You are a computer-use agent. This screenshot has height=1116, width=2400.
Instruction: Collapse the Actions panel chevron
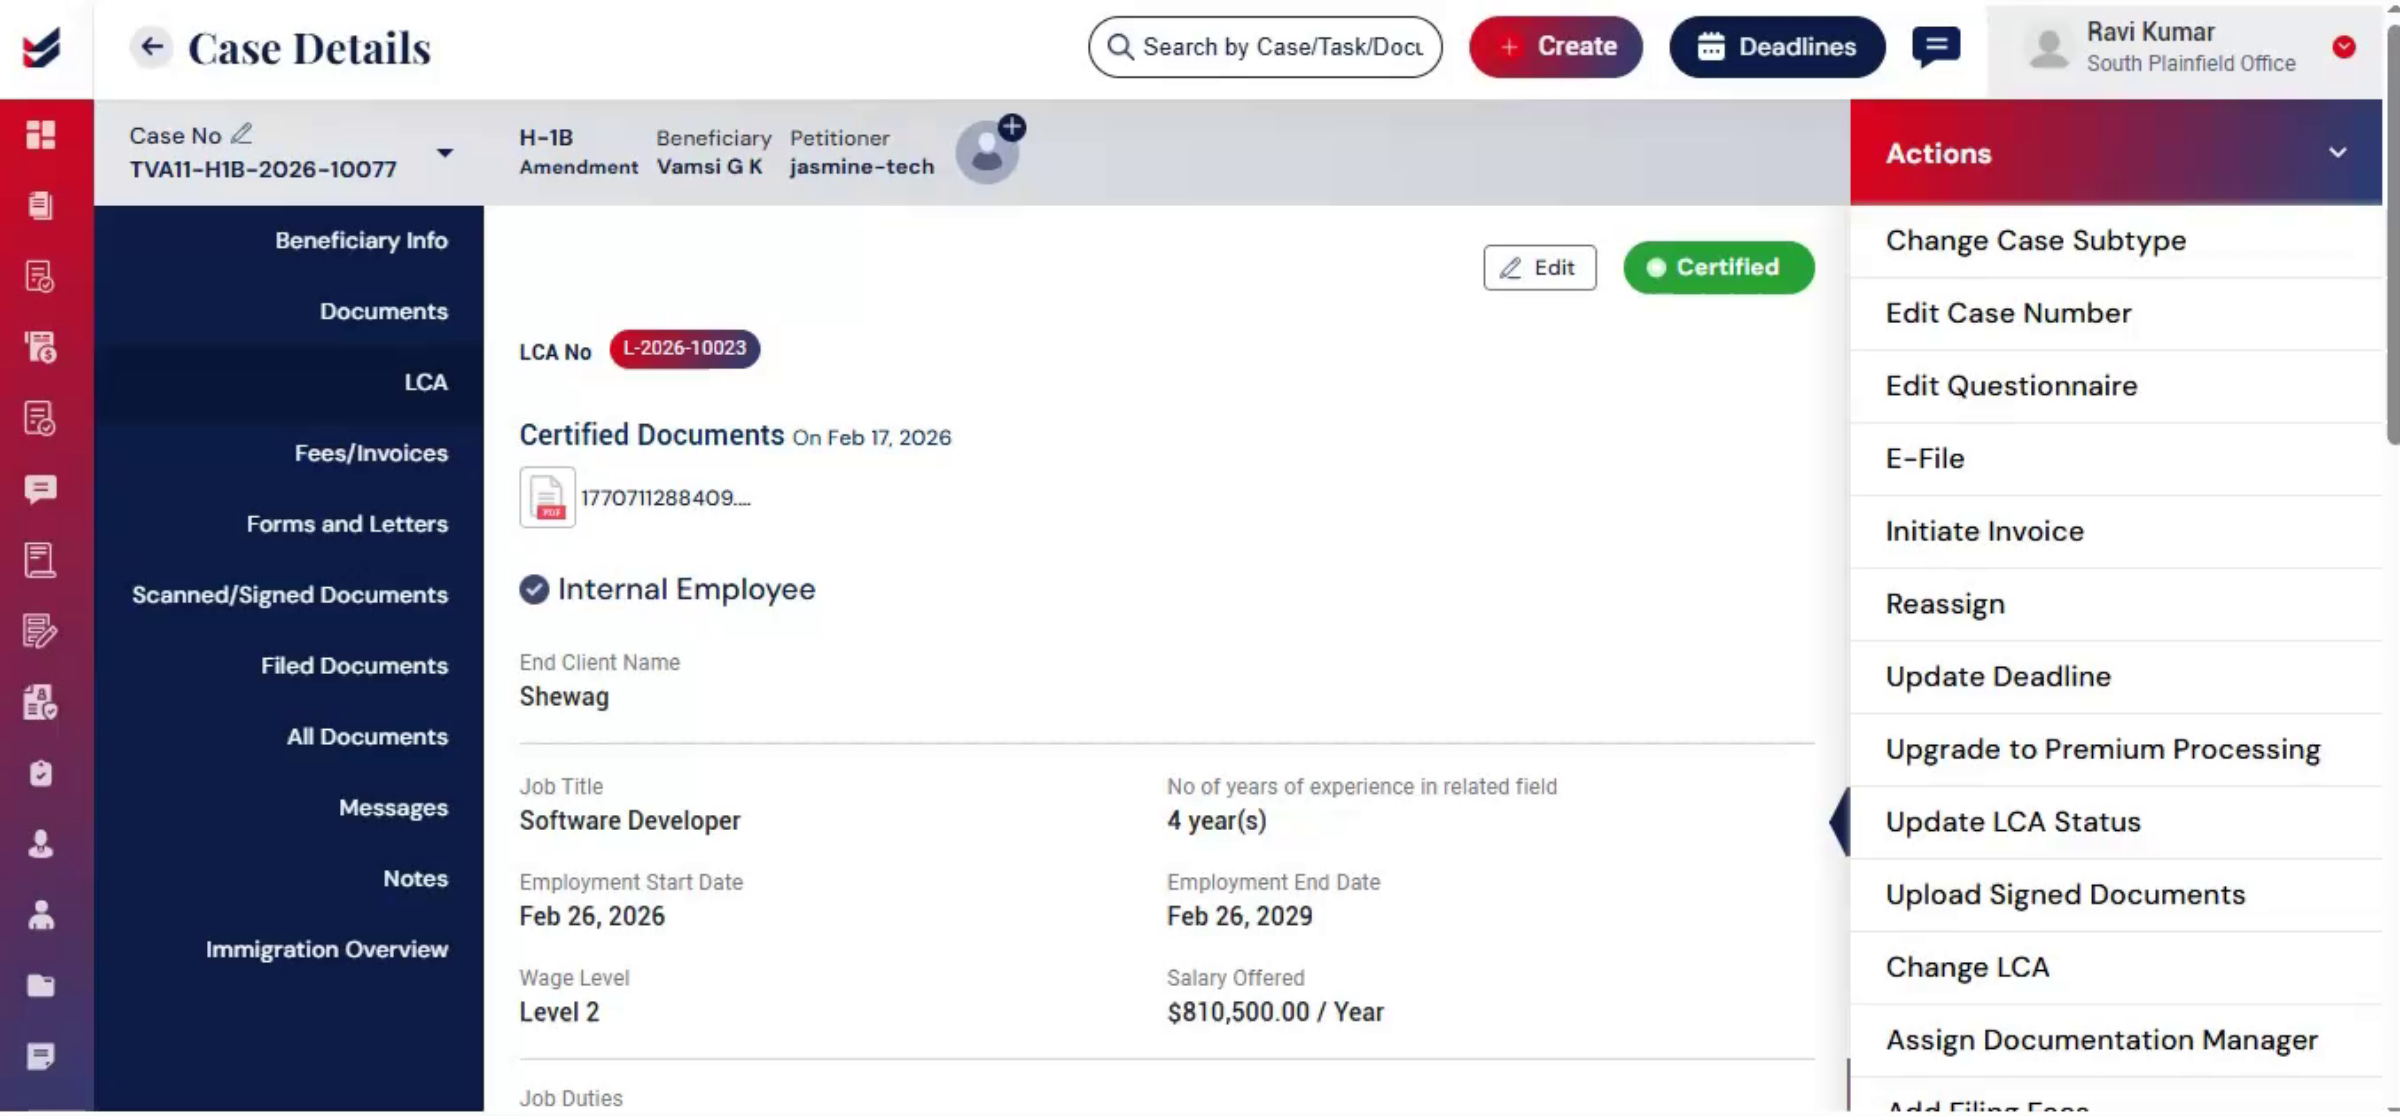(x=2337, y=153)
